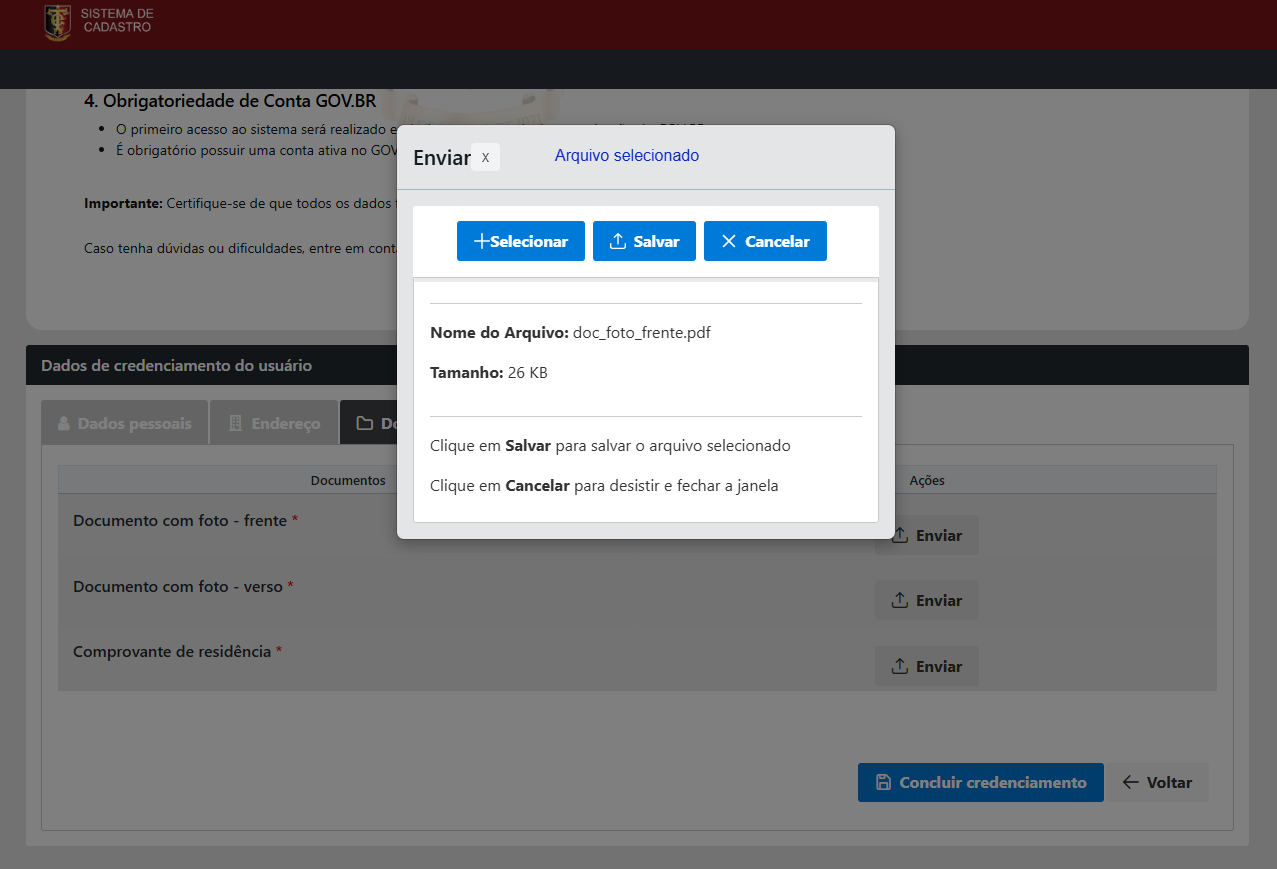Click the 'Clique em Cancelar' instruction text
The width and height of the screenshot is (1277, 869).
pyautogui.click(x=604, y=486)
